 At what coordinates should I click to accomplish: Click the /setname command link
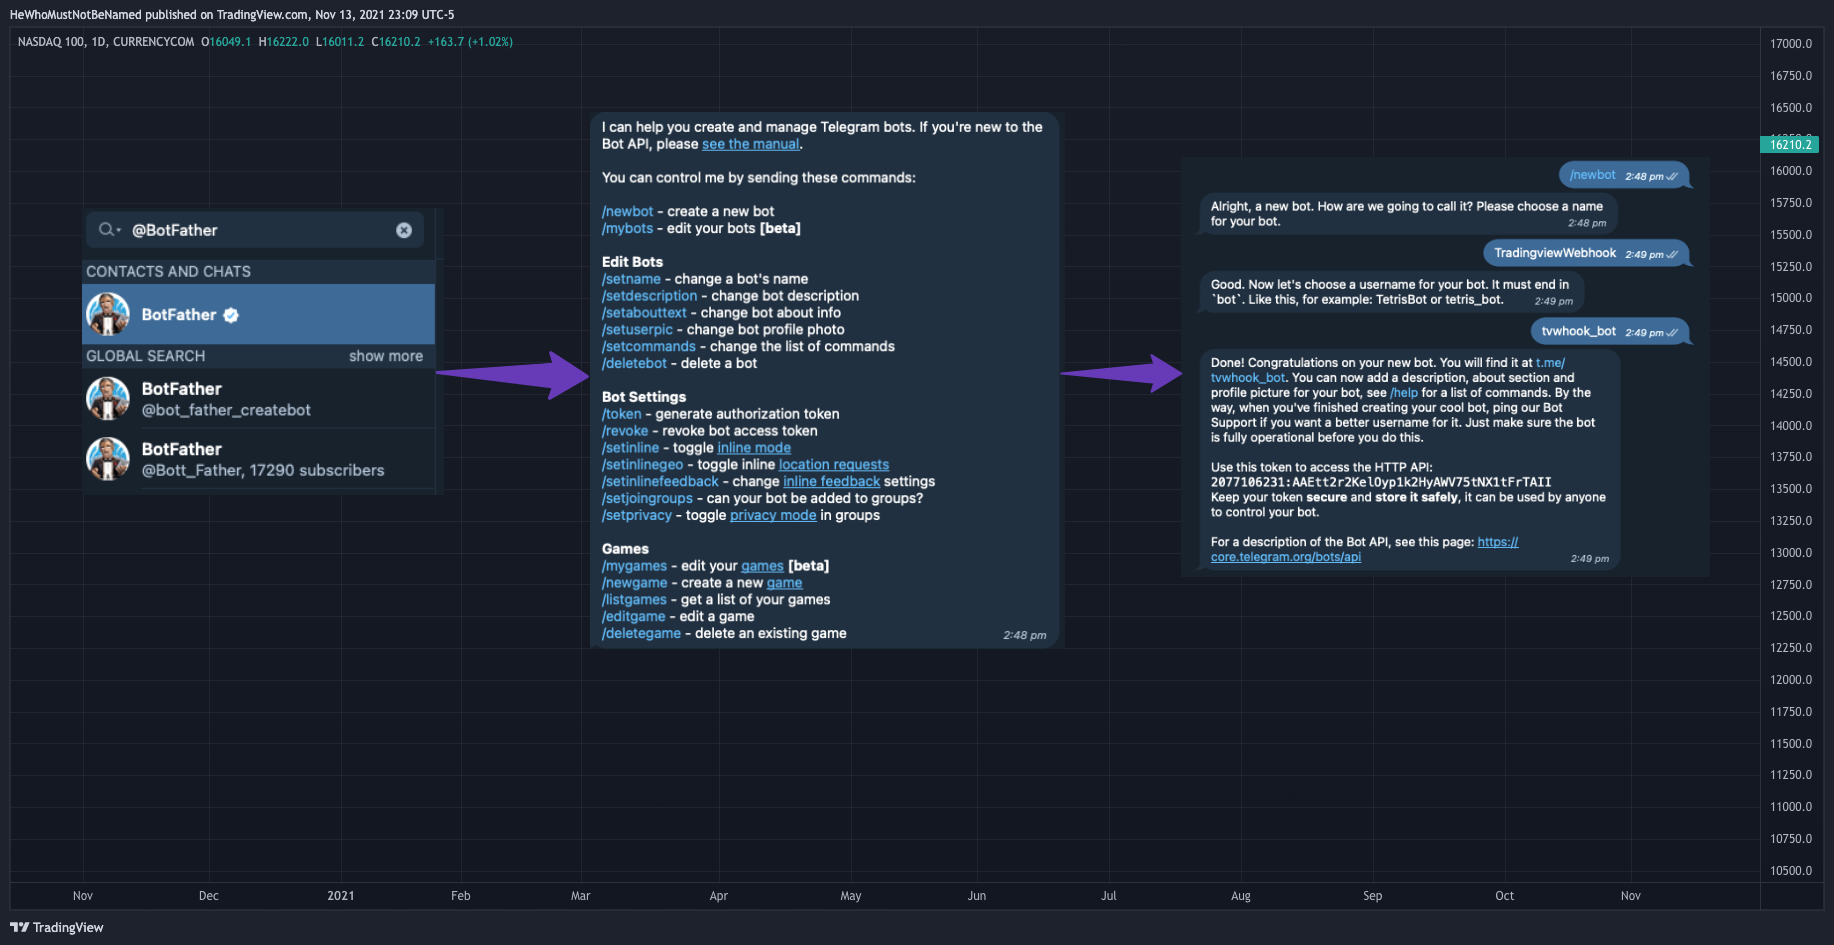coord(631,279)
